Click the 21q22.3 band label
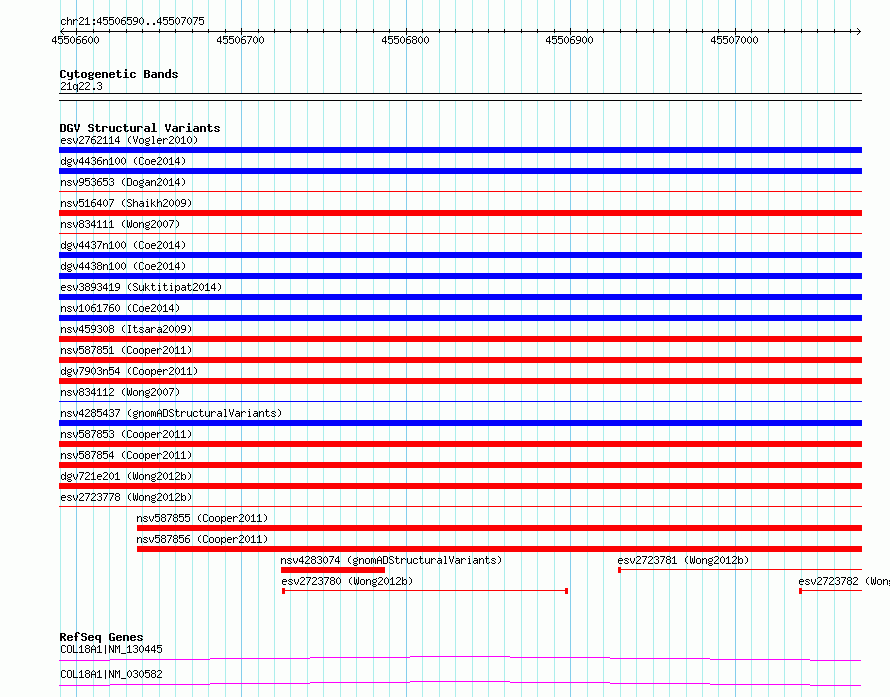The height and width of the screenshot is (697, 890). [x=81, y=86]
